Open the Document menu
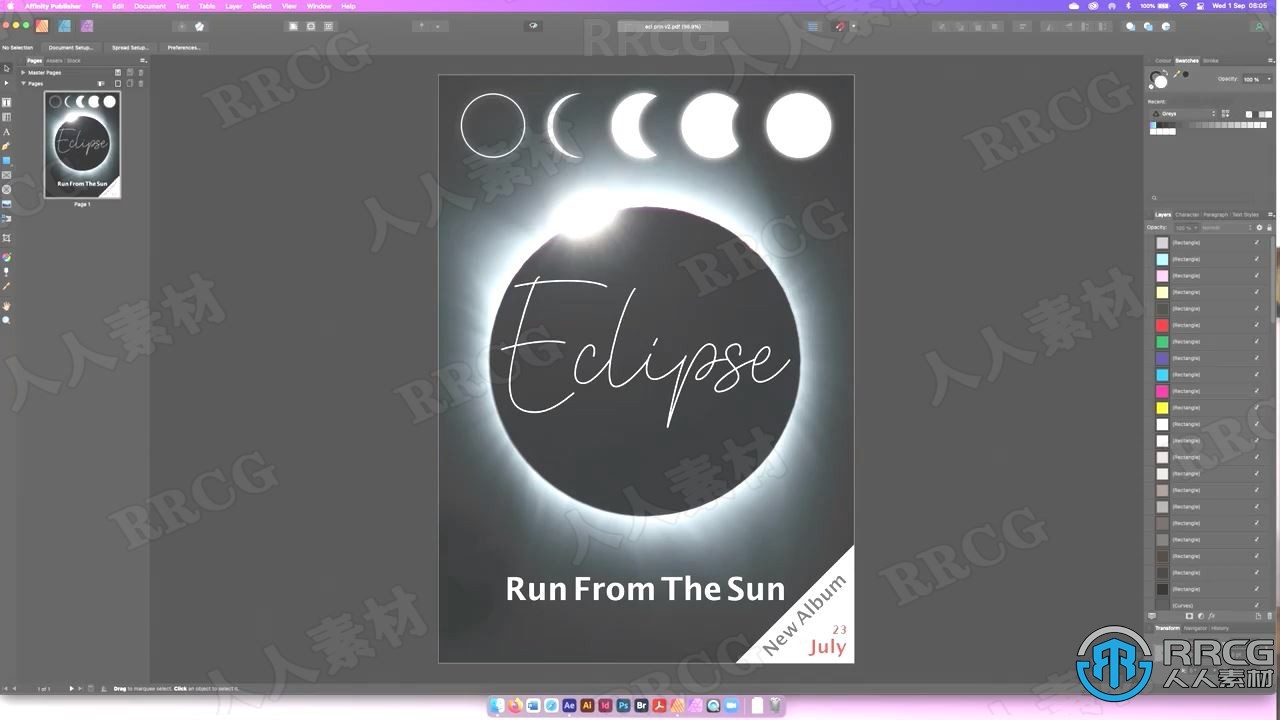 150,6
